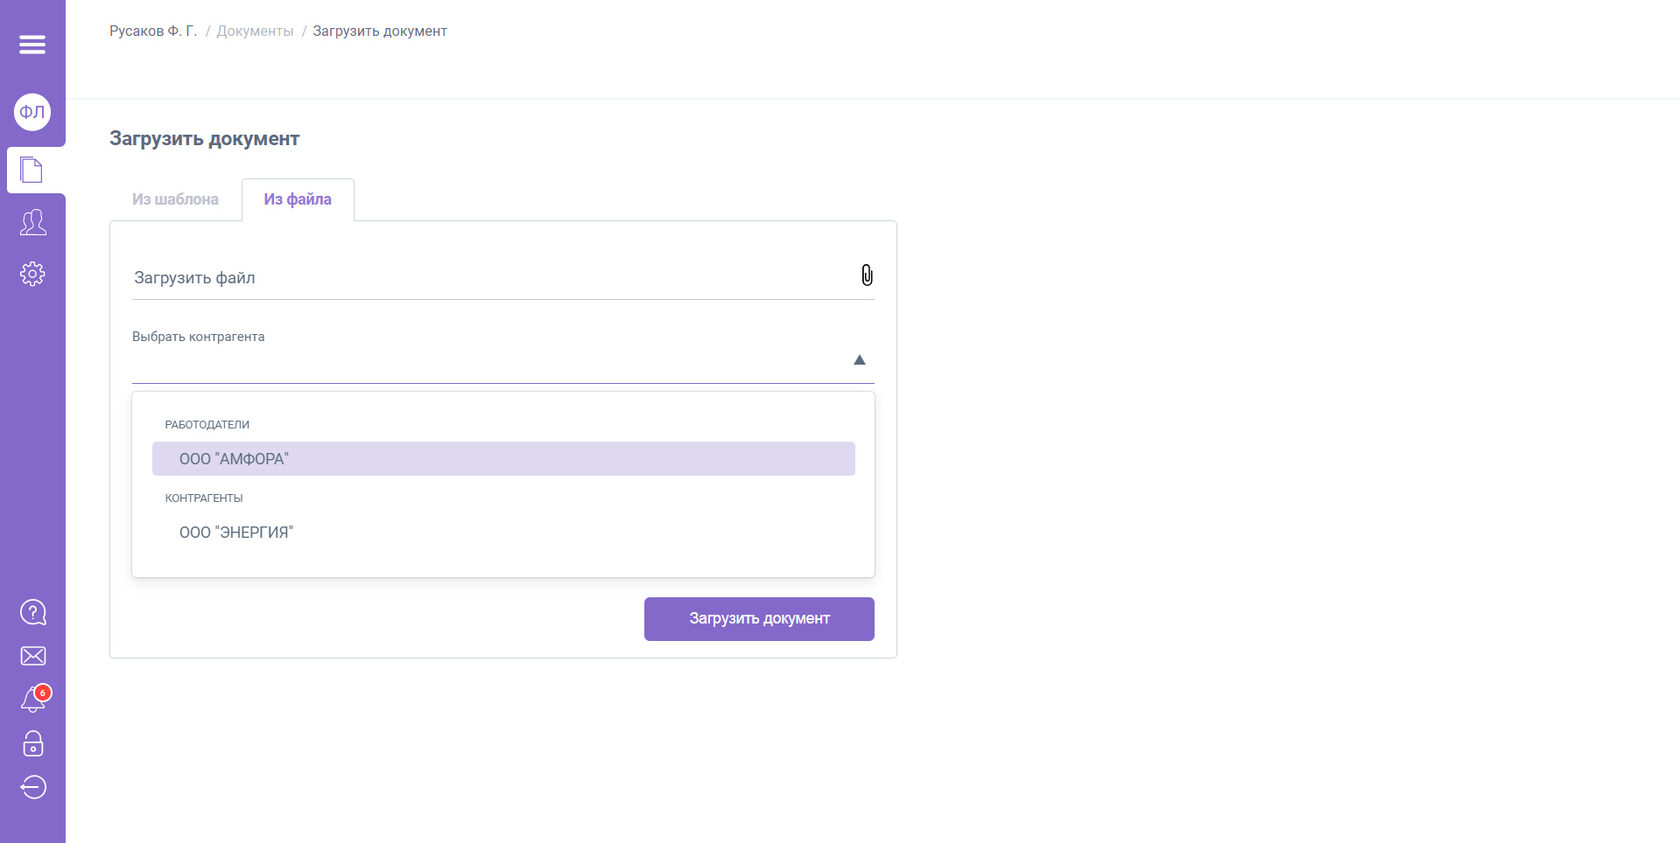Viewport: 1680px width, 843px height.
Task: Click the lock icon in sidebar
Action: click(x=33, y=744)
